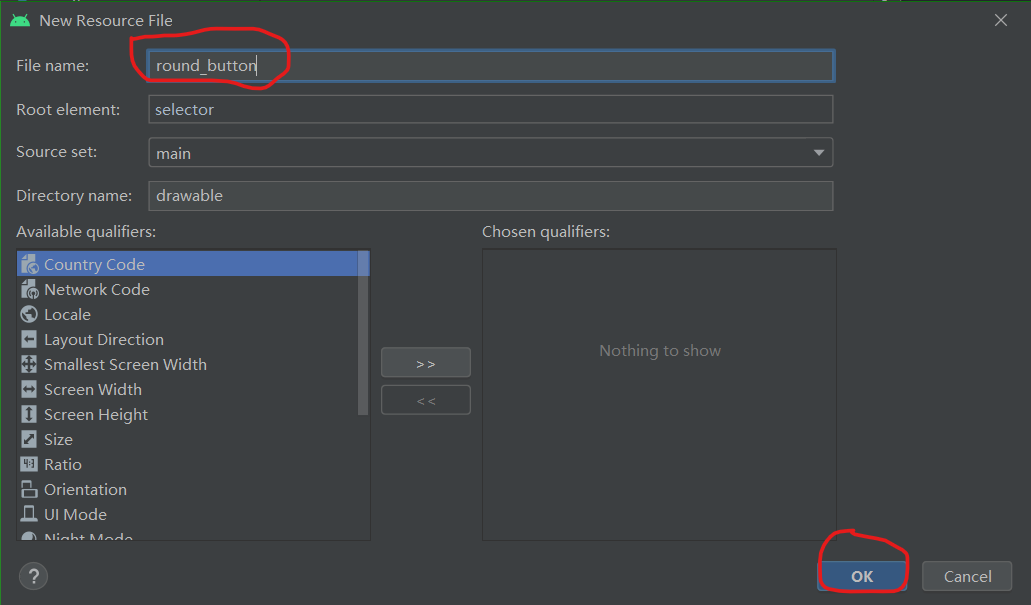Click the File name input field
This screenshot has height=605, width=1031.
[490, 66]
